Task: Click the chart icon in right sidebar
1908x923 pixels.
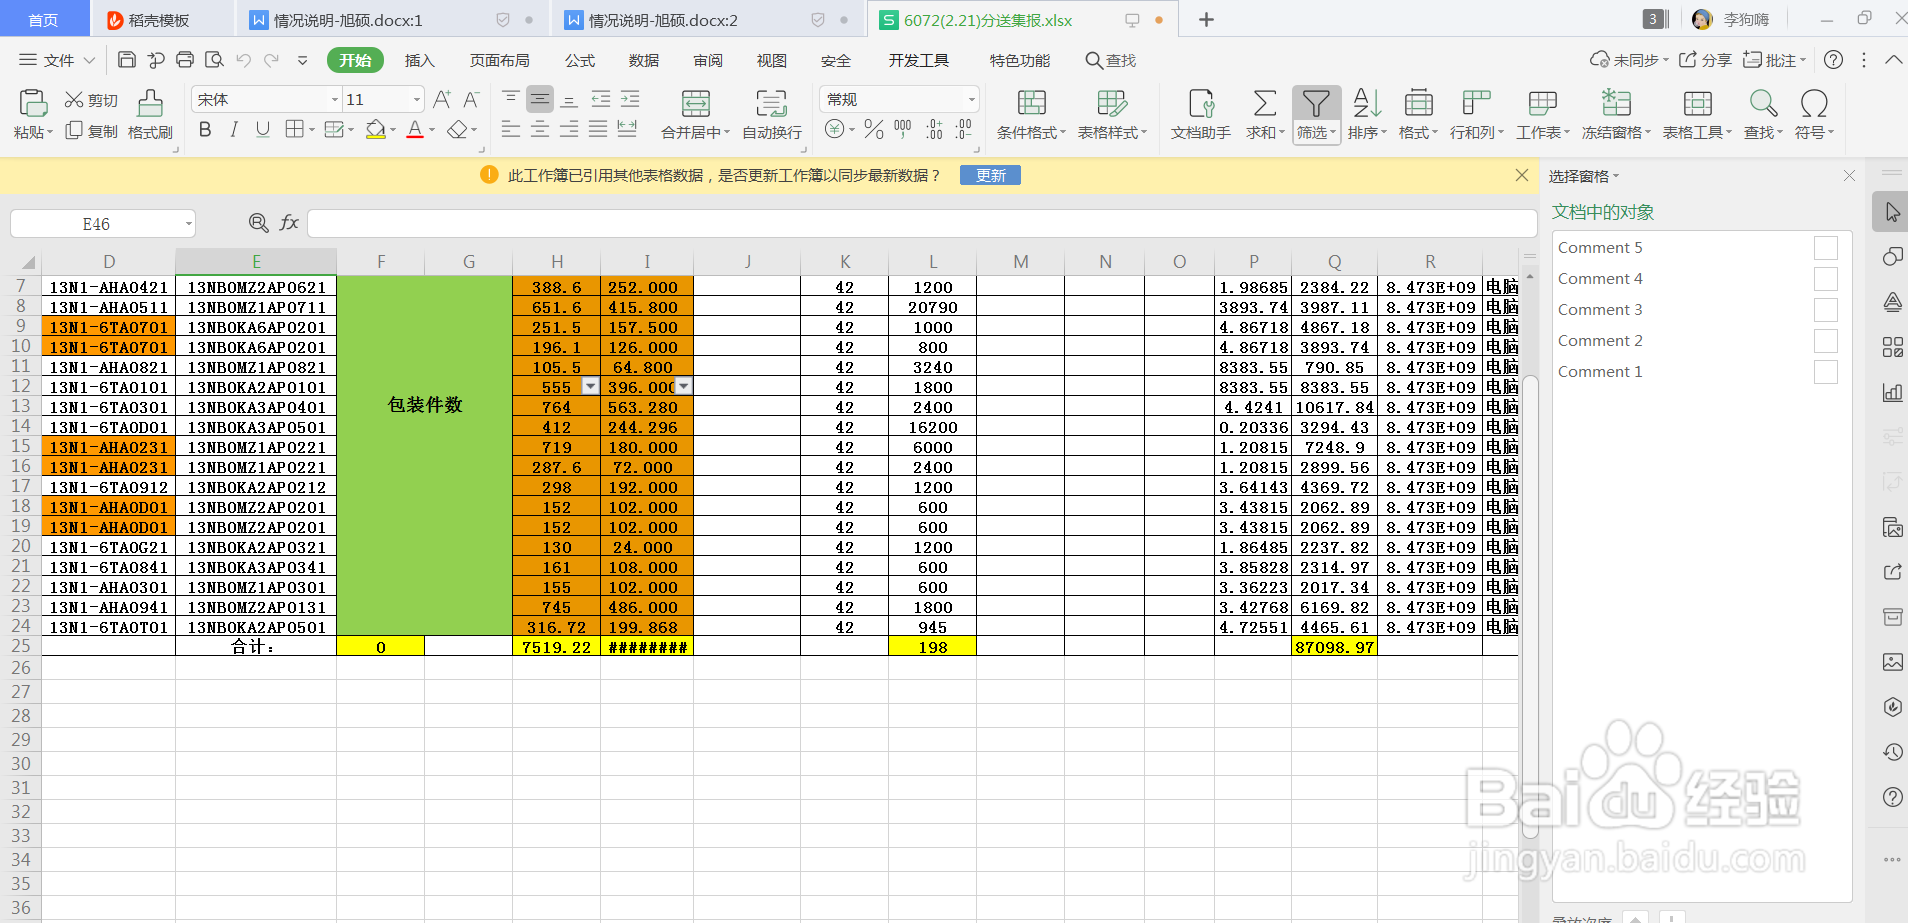Action: [1892, 392]
